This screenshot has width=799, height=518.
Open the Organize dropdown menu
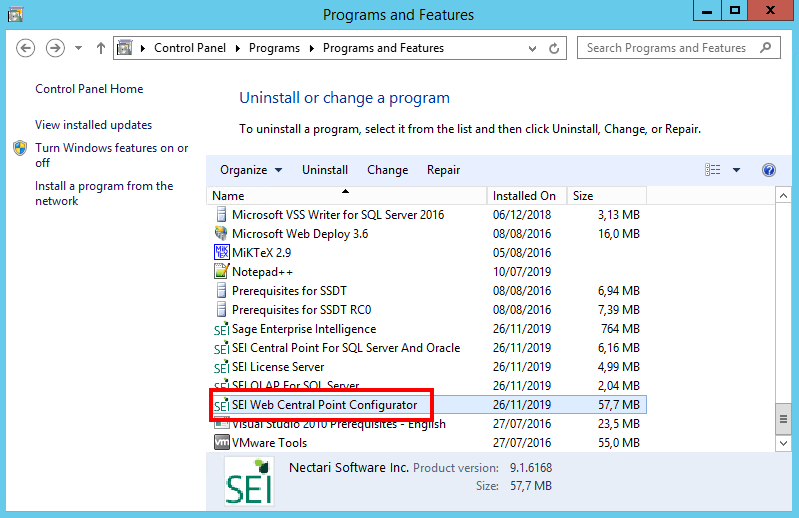pyautogui.click(x=251, y=170)
